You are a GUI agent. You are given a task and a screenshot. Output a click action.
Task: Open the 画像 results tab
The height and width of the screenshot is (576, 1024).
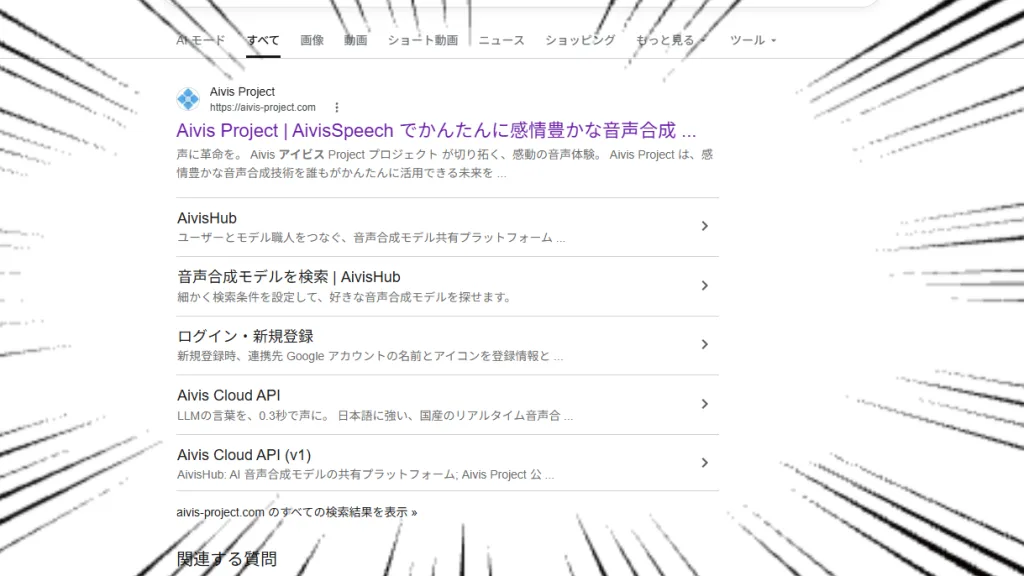point(312,40)
